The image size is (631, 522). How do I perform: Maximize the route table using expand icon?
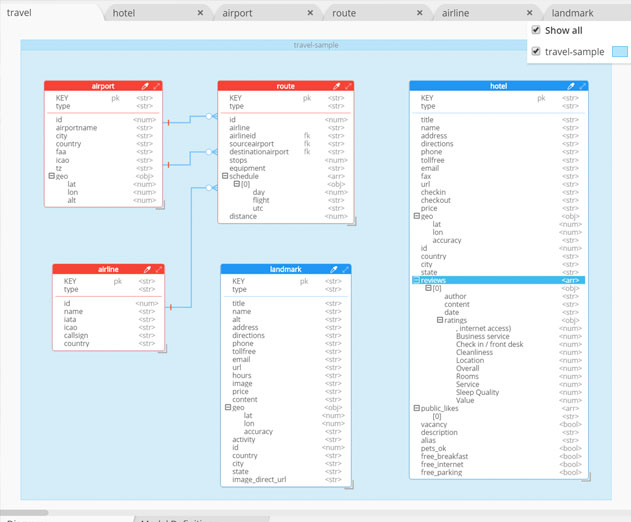point(348,86)
